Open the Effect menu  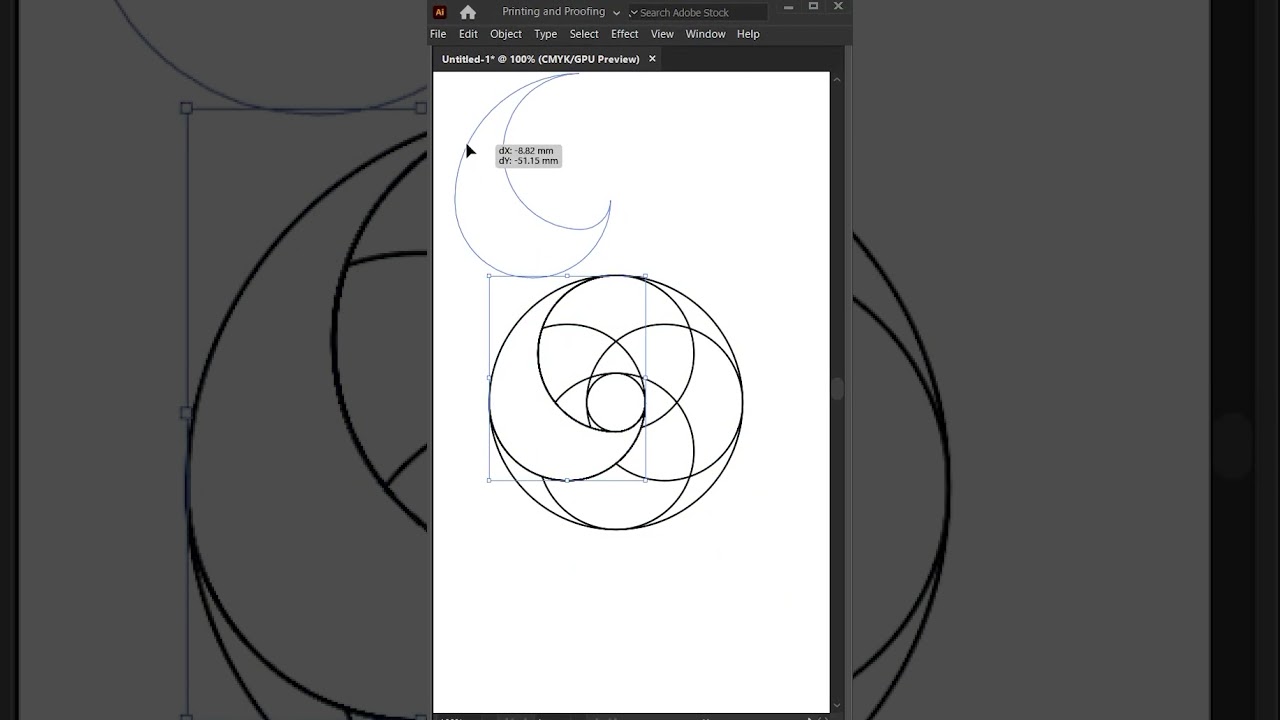[625, 34]
